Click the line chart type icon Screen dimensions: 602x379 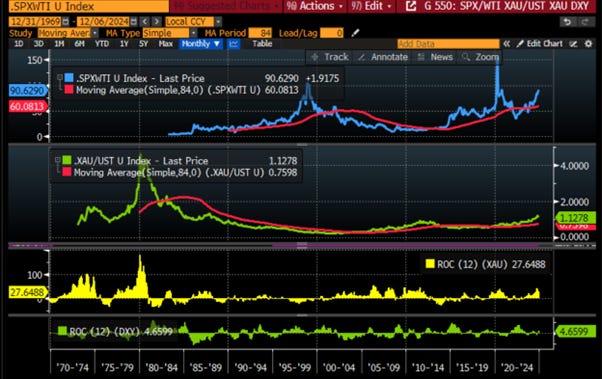coord(233,44)
